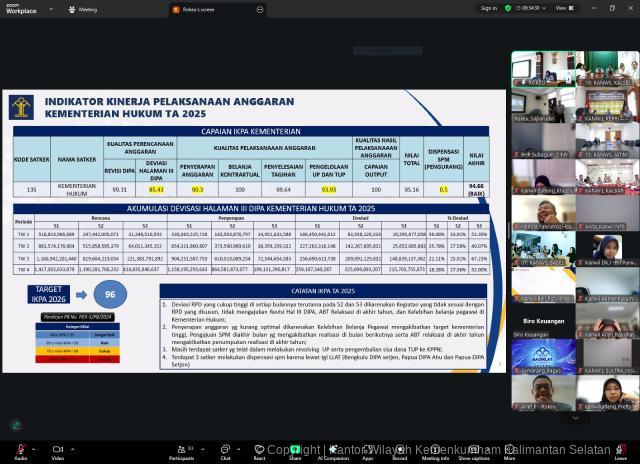This screenshot has height=464, width=640.
Task: Click the red Leave button
Action: point(620,450)
